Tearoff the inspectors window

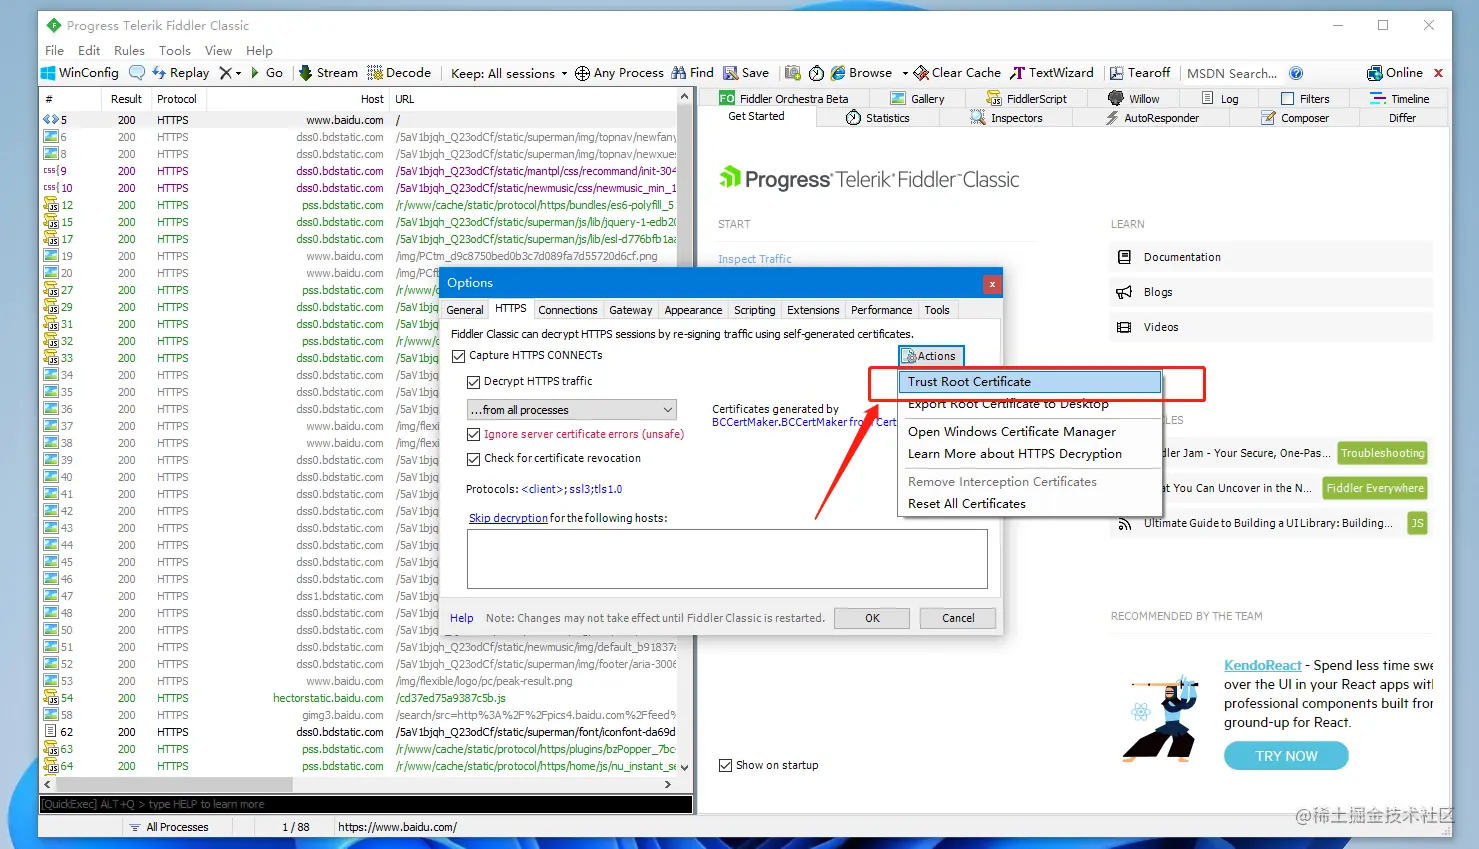(1139, 73)
